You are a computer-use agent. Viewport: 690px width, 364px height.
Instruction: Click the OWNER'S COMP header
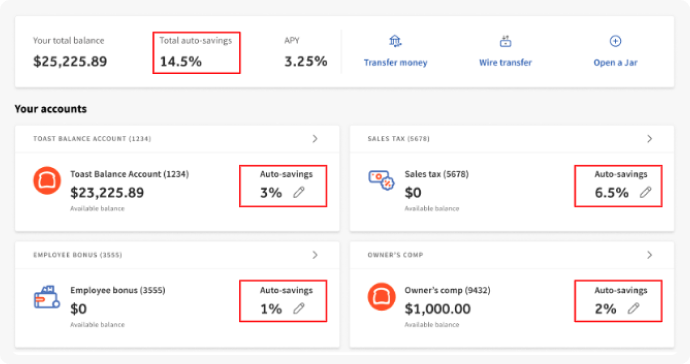(395, 255)
